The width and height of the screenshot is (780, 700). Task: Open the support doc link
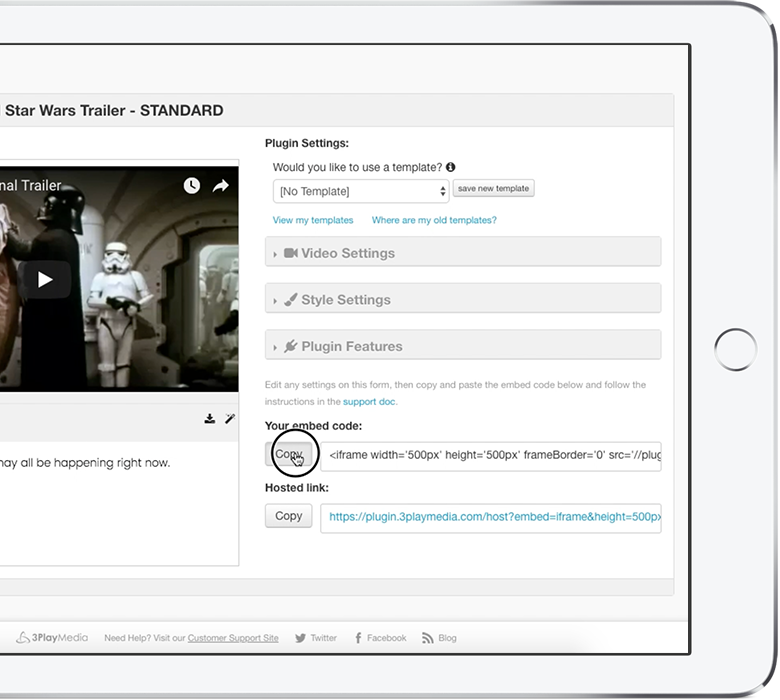coord(370,401)
